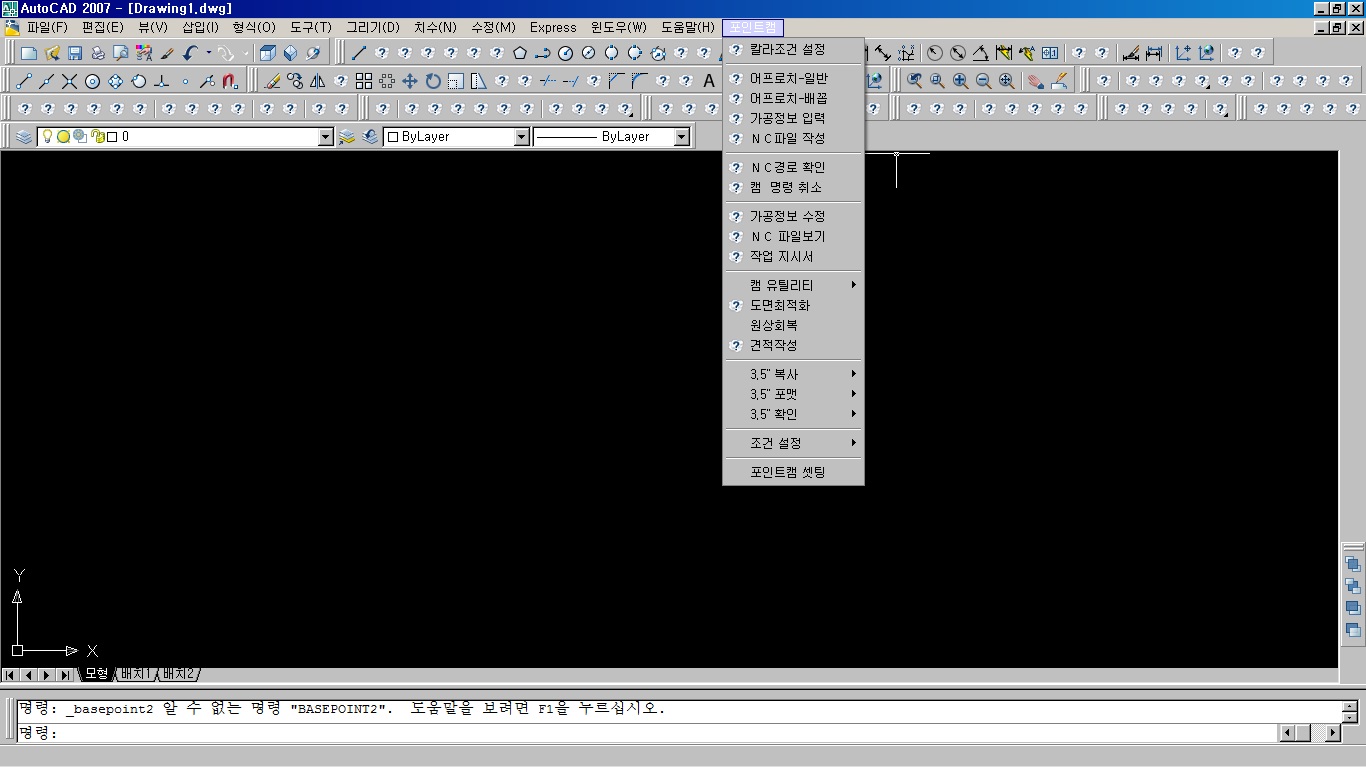Click first layout tab navigation arrow

tap(11, 675)
